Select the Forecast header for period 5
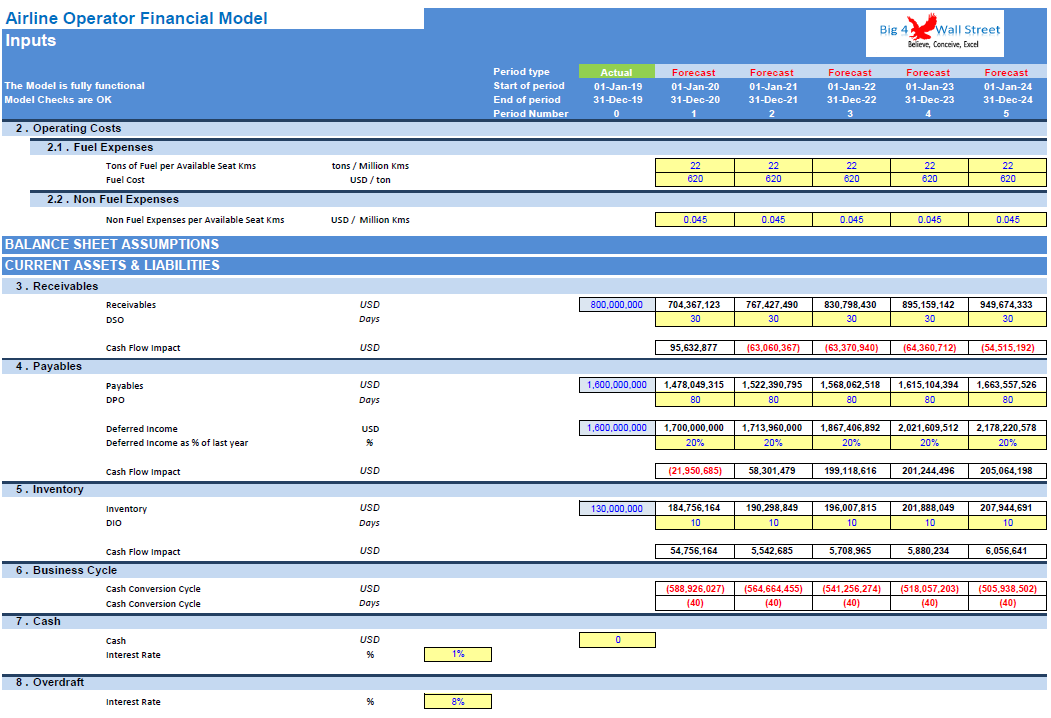Screen dimensions: 1051x718 [x=1006, y=71]
